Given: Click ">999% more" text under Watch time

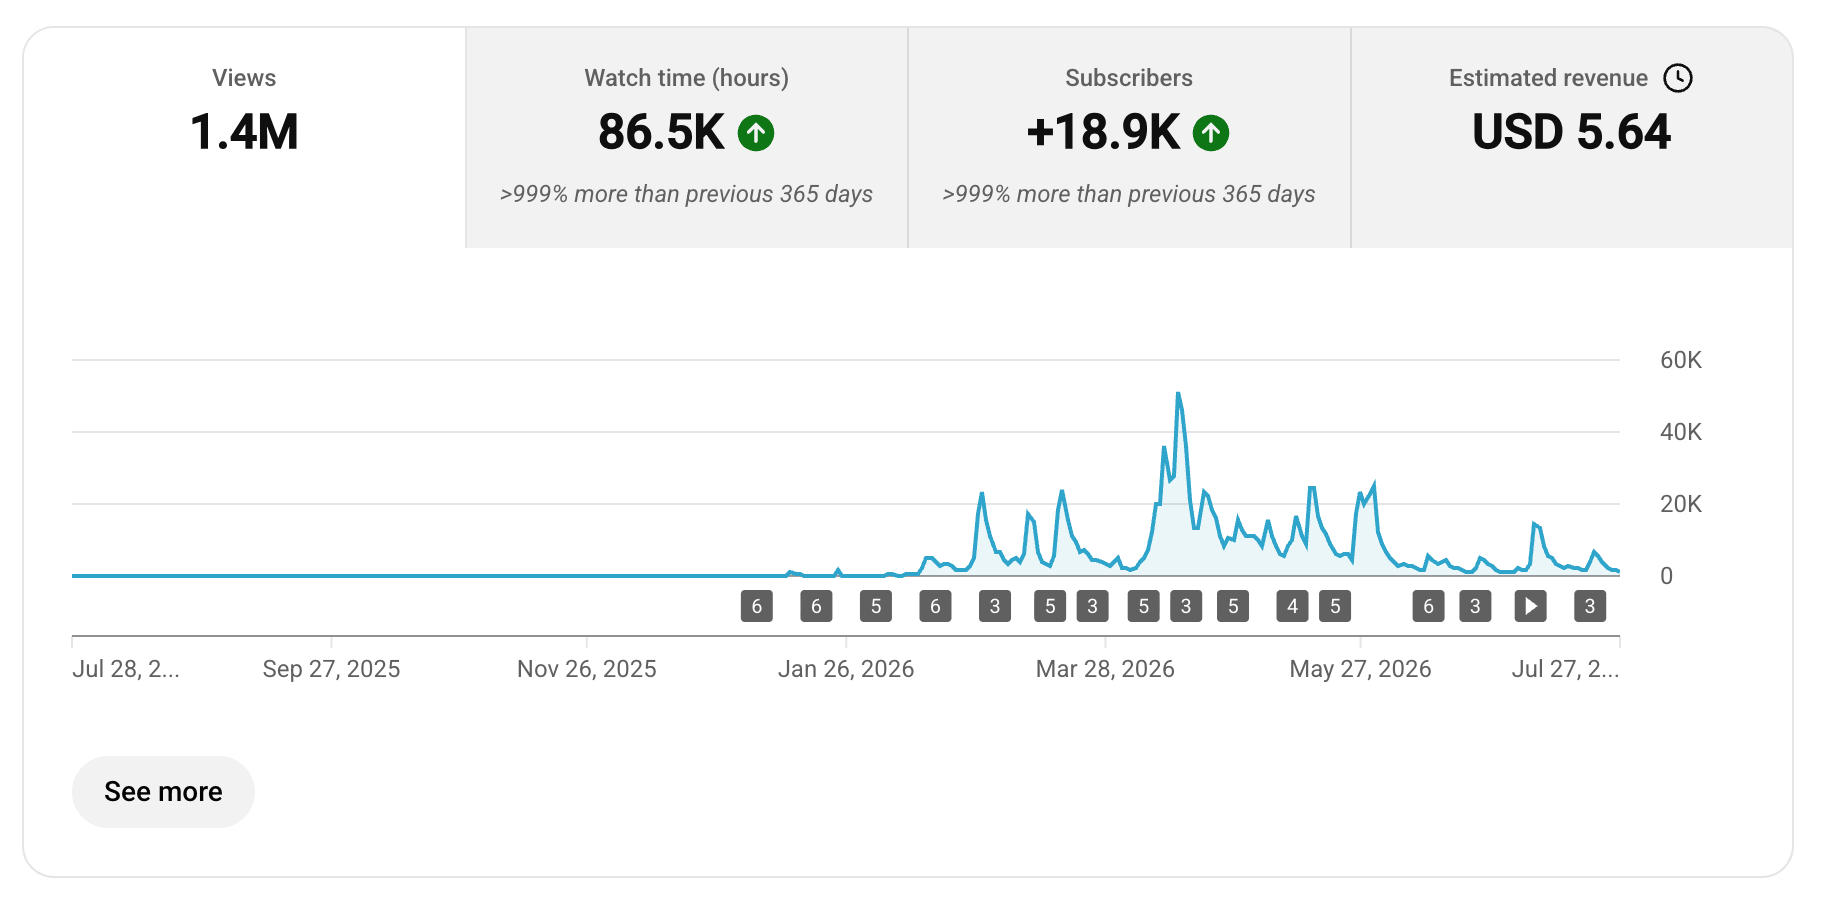Looking at the screenshot, I should pos(687,194).
